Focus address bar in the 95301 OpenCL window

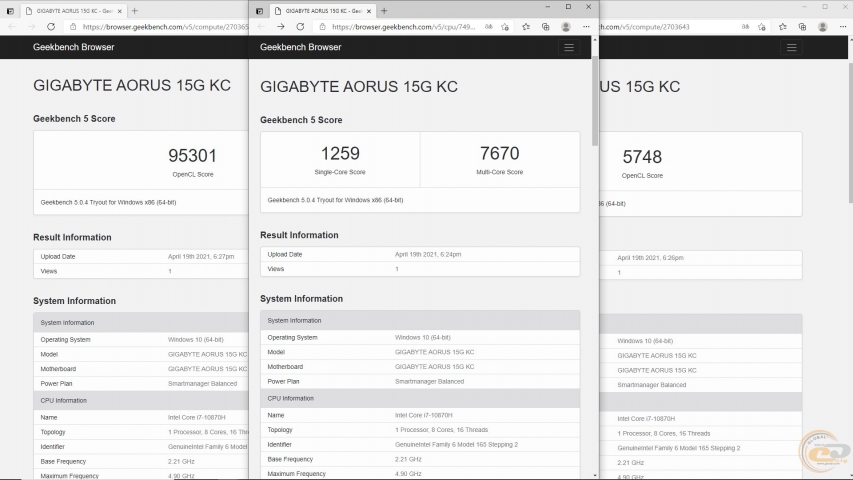click(165, 27)
